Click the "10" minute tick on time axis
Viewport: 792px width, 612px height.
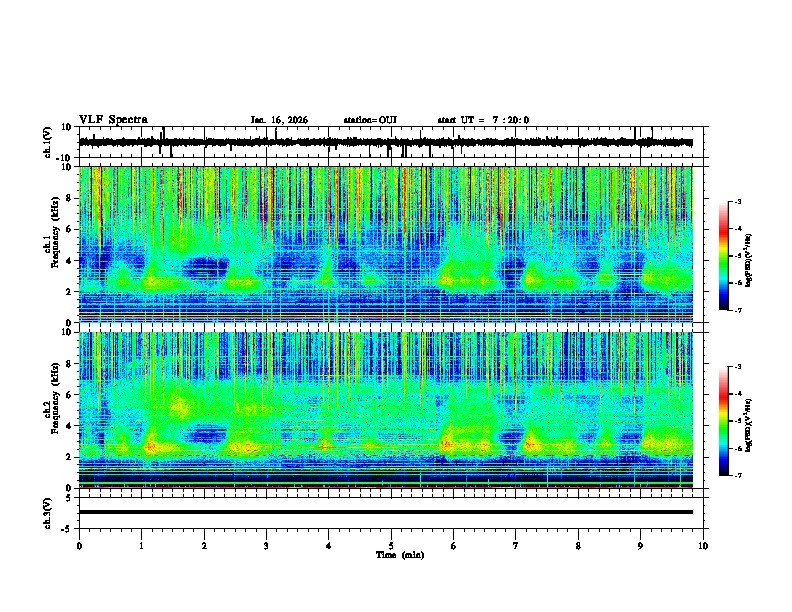[x=703, y=546]
